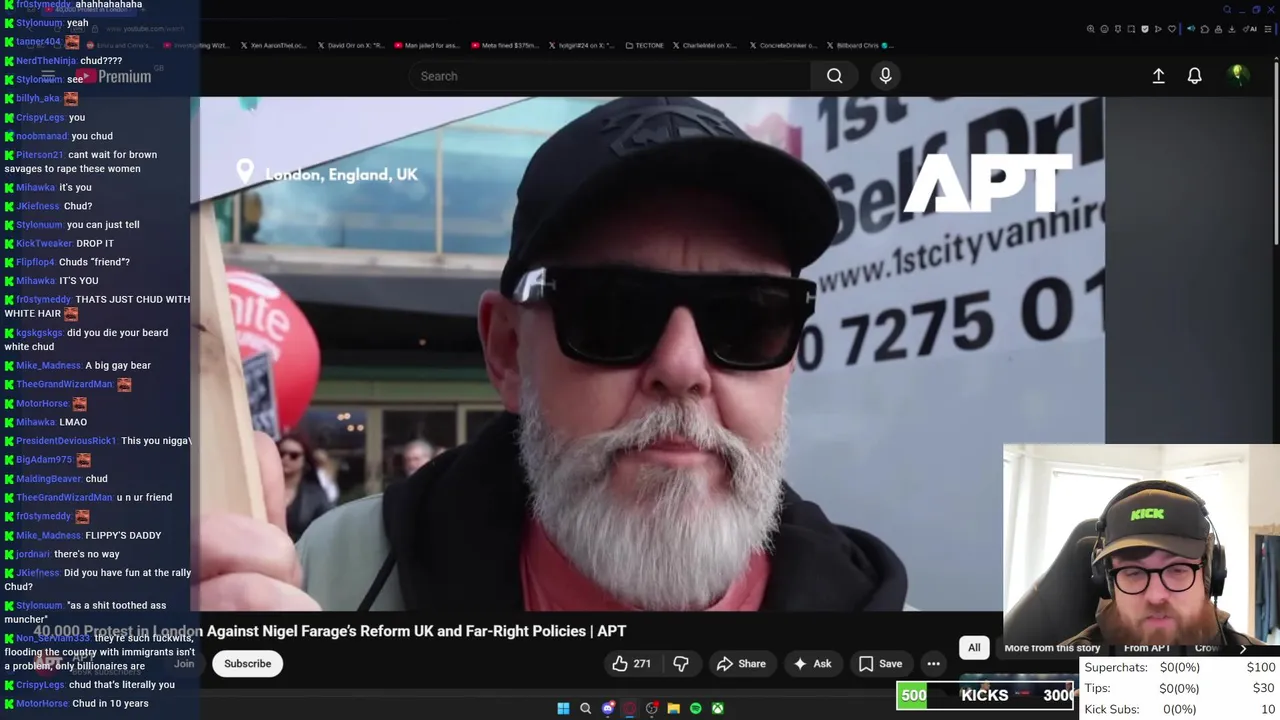Click browser zoom magnifier toolbar icon
Screen dimensions: 1280x720
pyautogui.click(x=1090, y=29)
